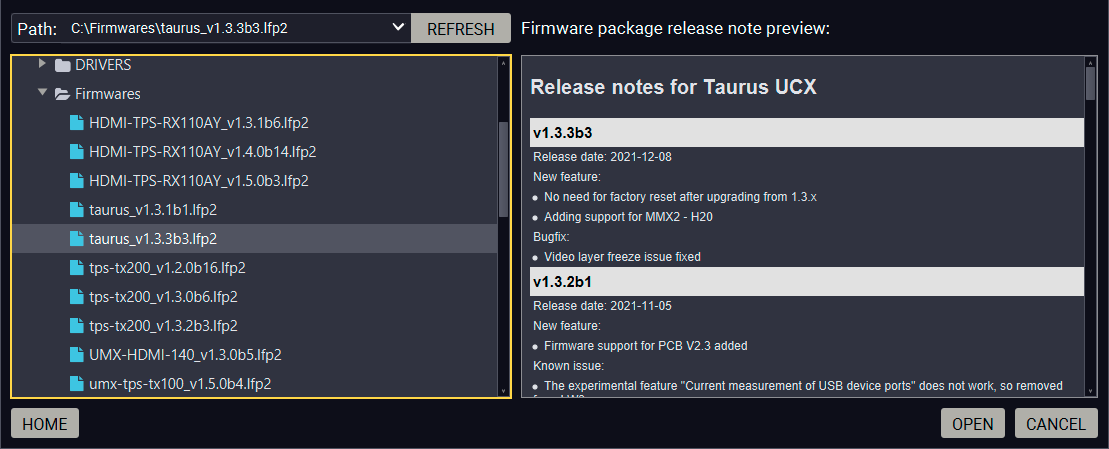Click file tree scrollbar thumb
The width and height of the screenshot is (1109, 449).
(x=503, y=169)
